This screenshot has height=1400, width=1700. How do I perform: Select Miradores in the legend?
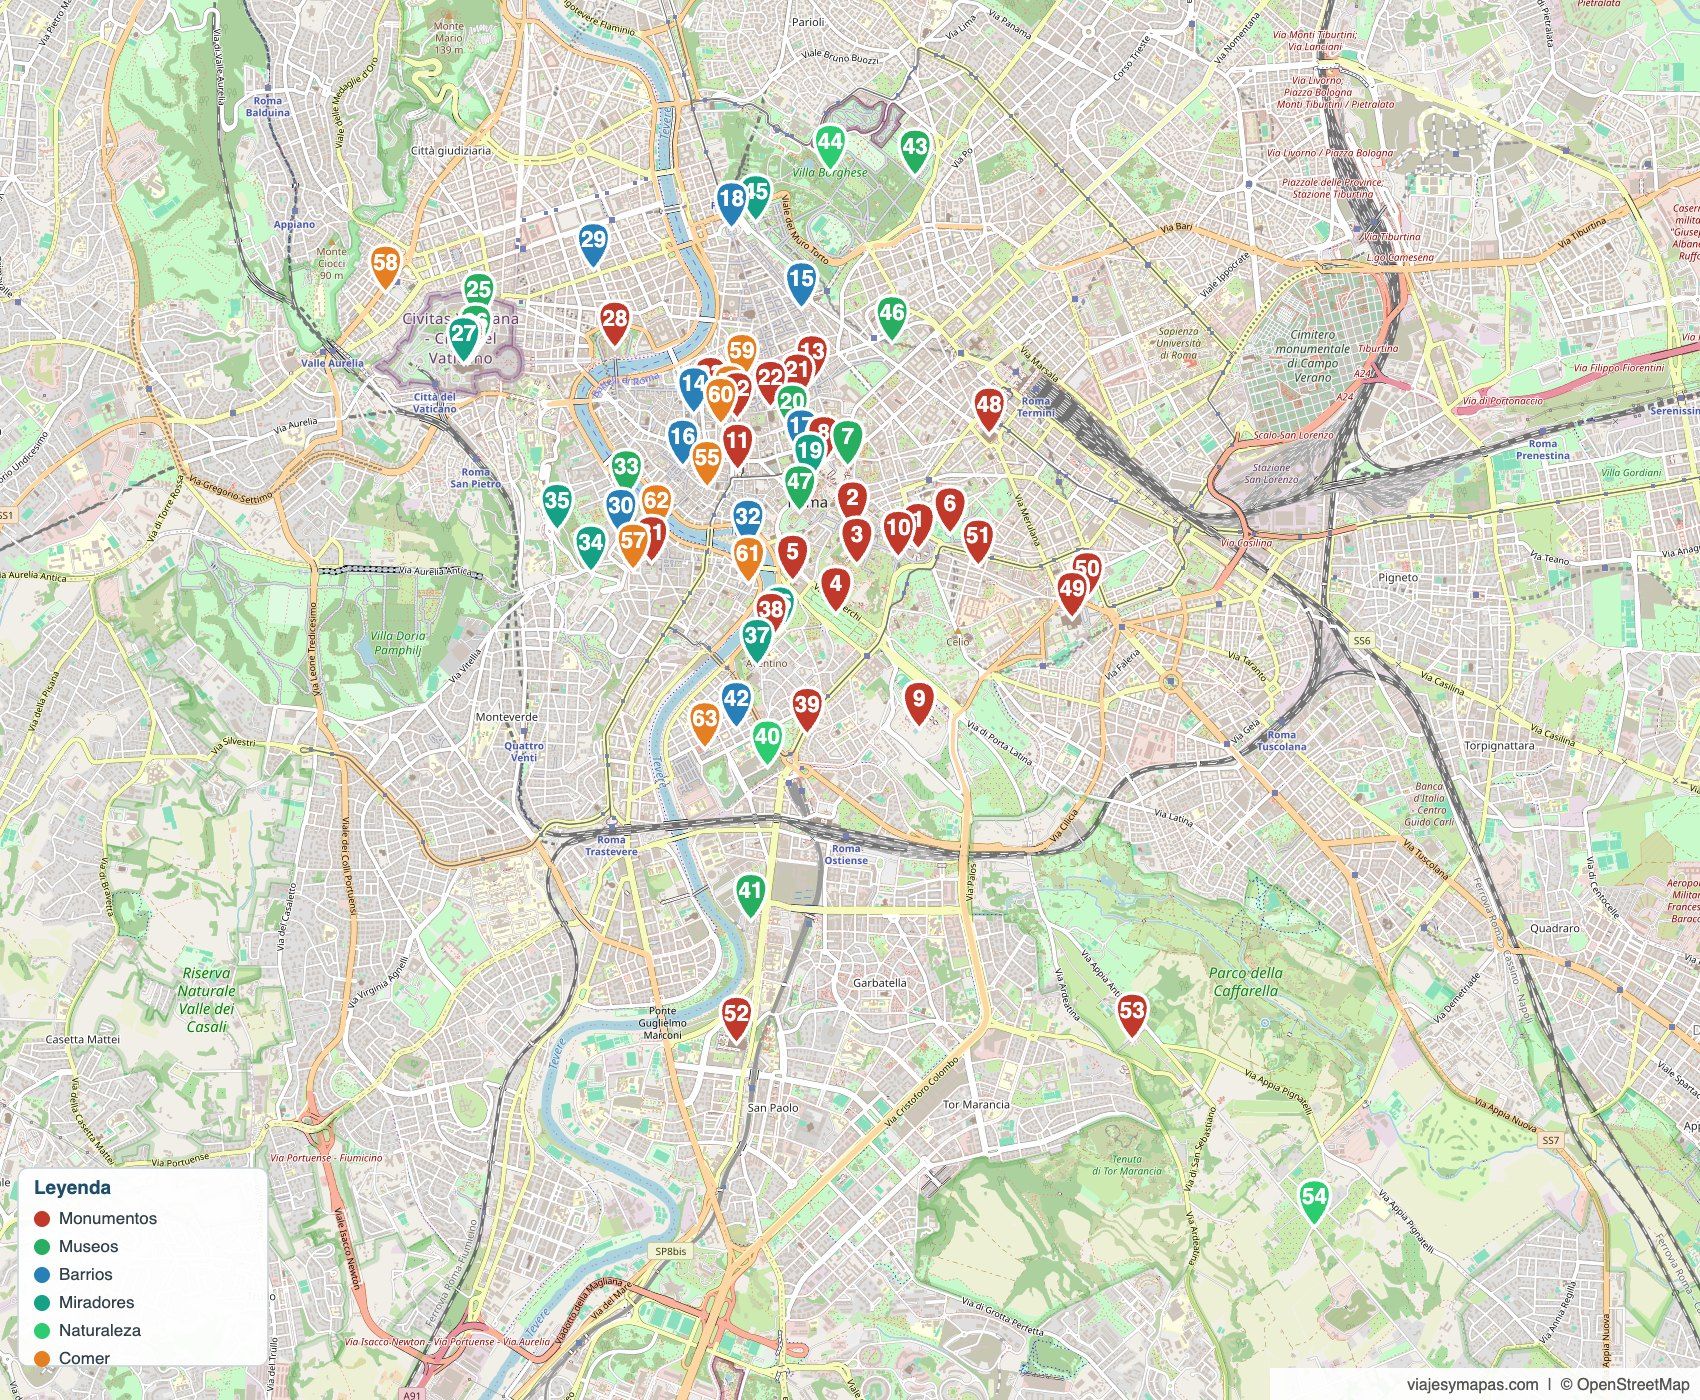click(x=96, y=1303)
